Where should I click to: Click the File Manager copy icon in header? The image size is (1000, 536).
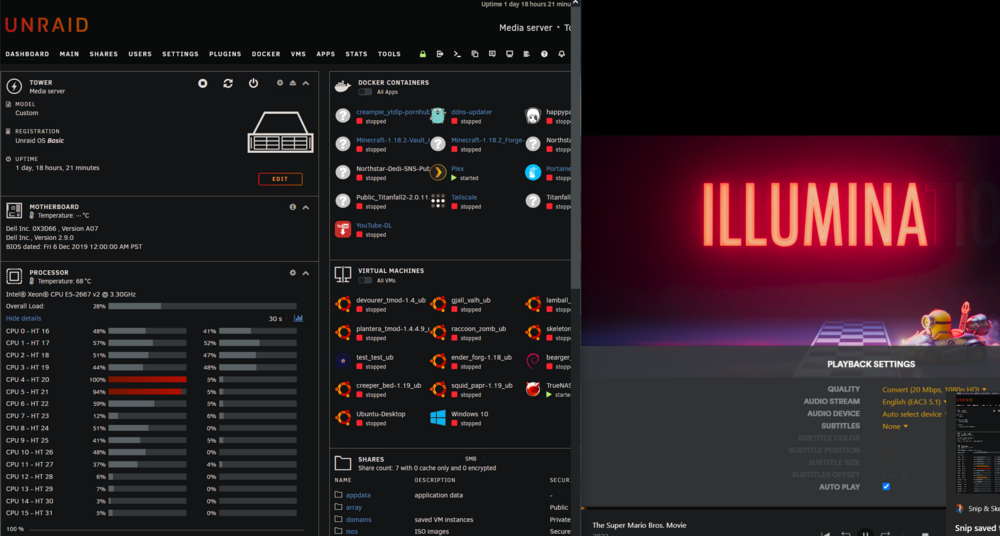(474, 54)
